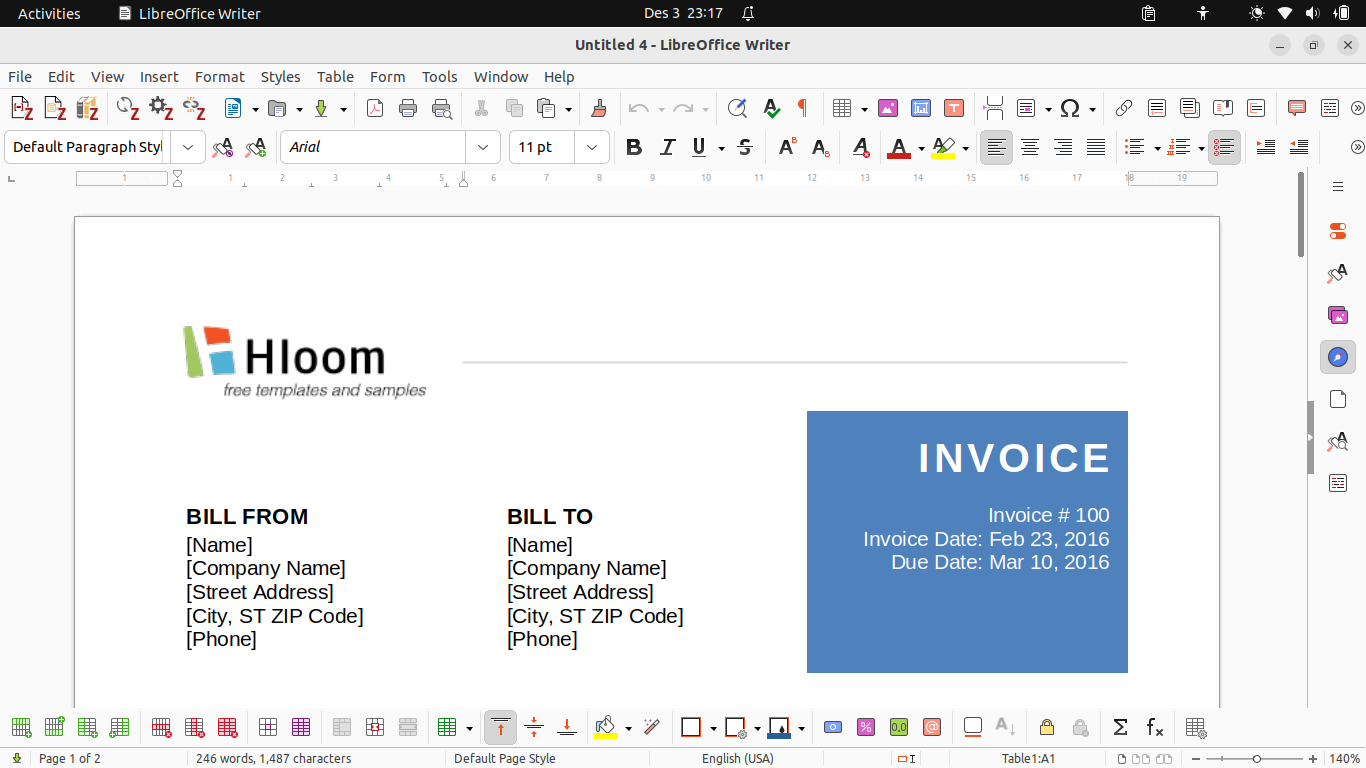Open font name dropdown
The height and width of the screenshot is (768, 1366).
483,147
